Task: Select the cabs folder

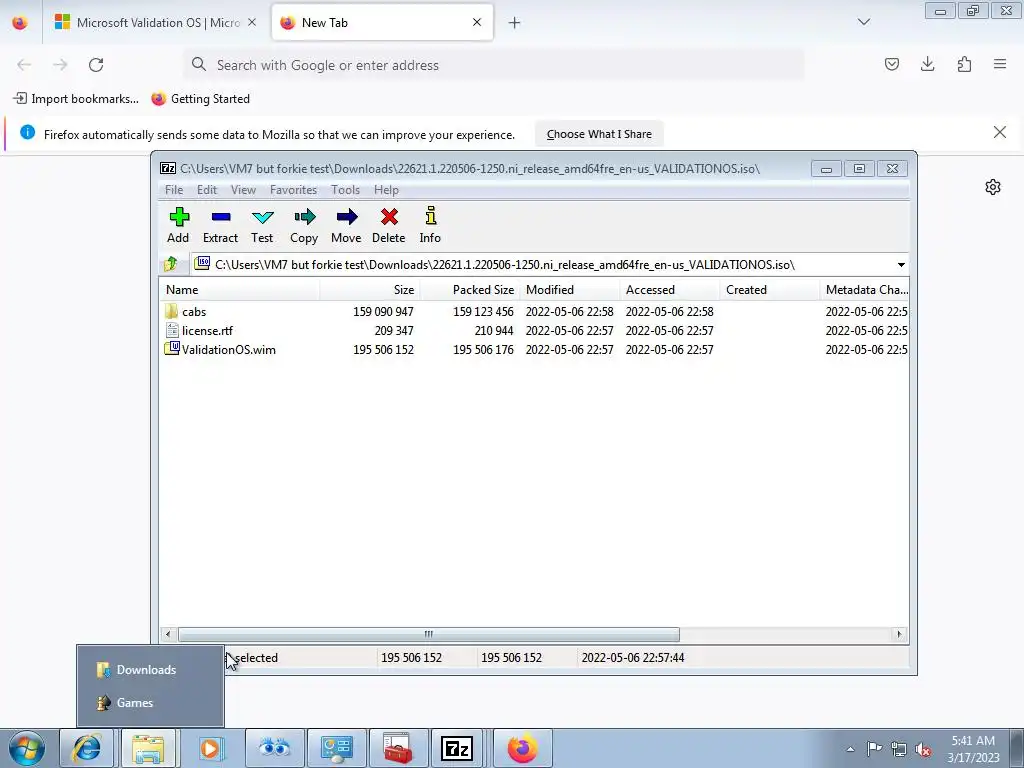Action: tap(194, 312)
